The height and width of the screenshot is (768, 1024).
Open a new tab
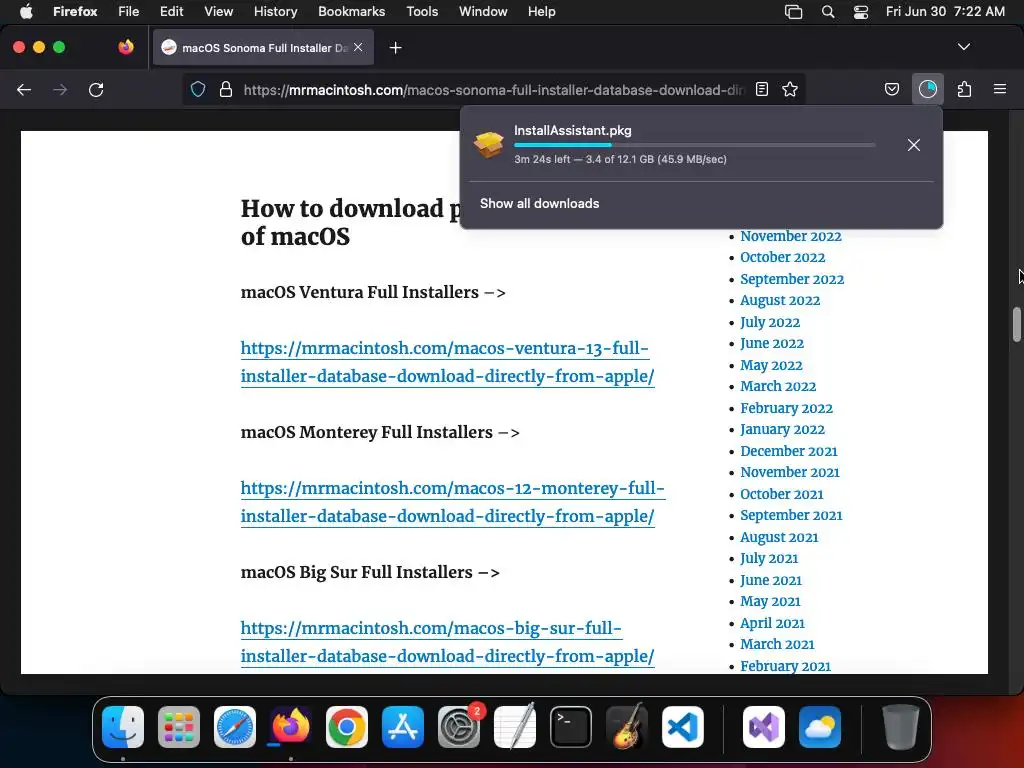tap(395, 48)
